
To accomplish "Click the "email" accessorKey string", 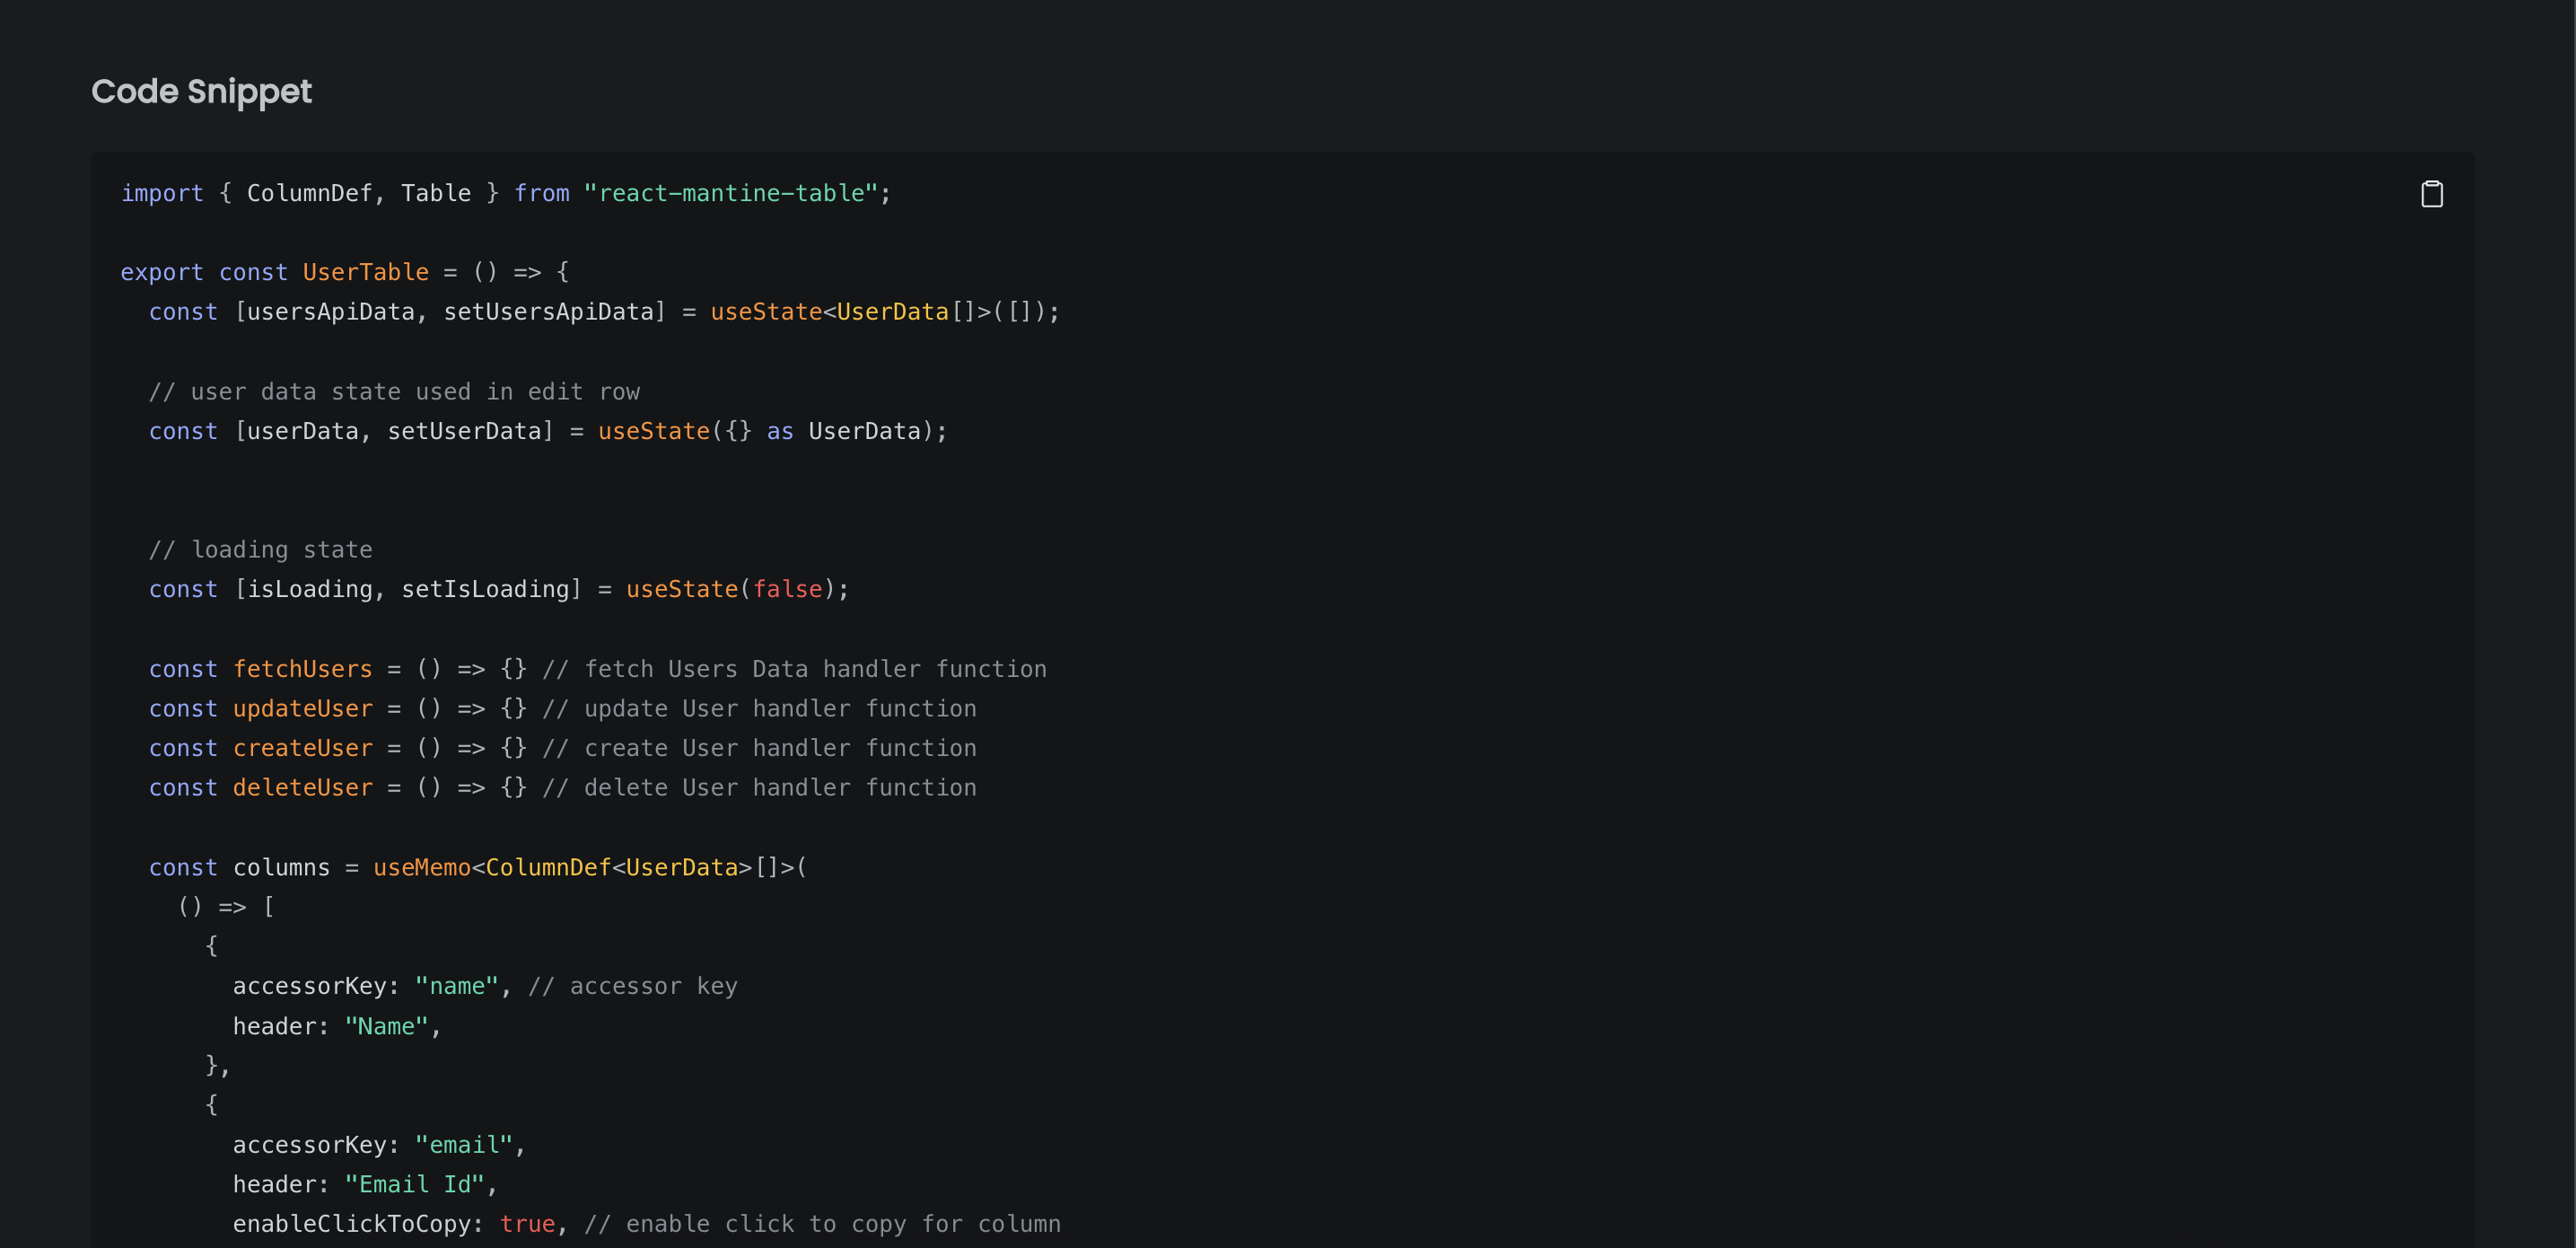I will [463, 1145].
